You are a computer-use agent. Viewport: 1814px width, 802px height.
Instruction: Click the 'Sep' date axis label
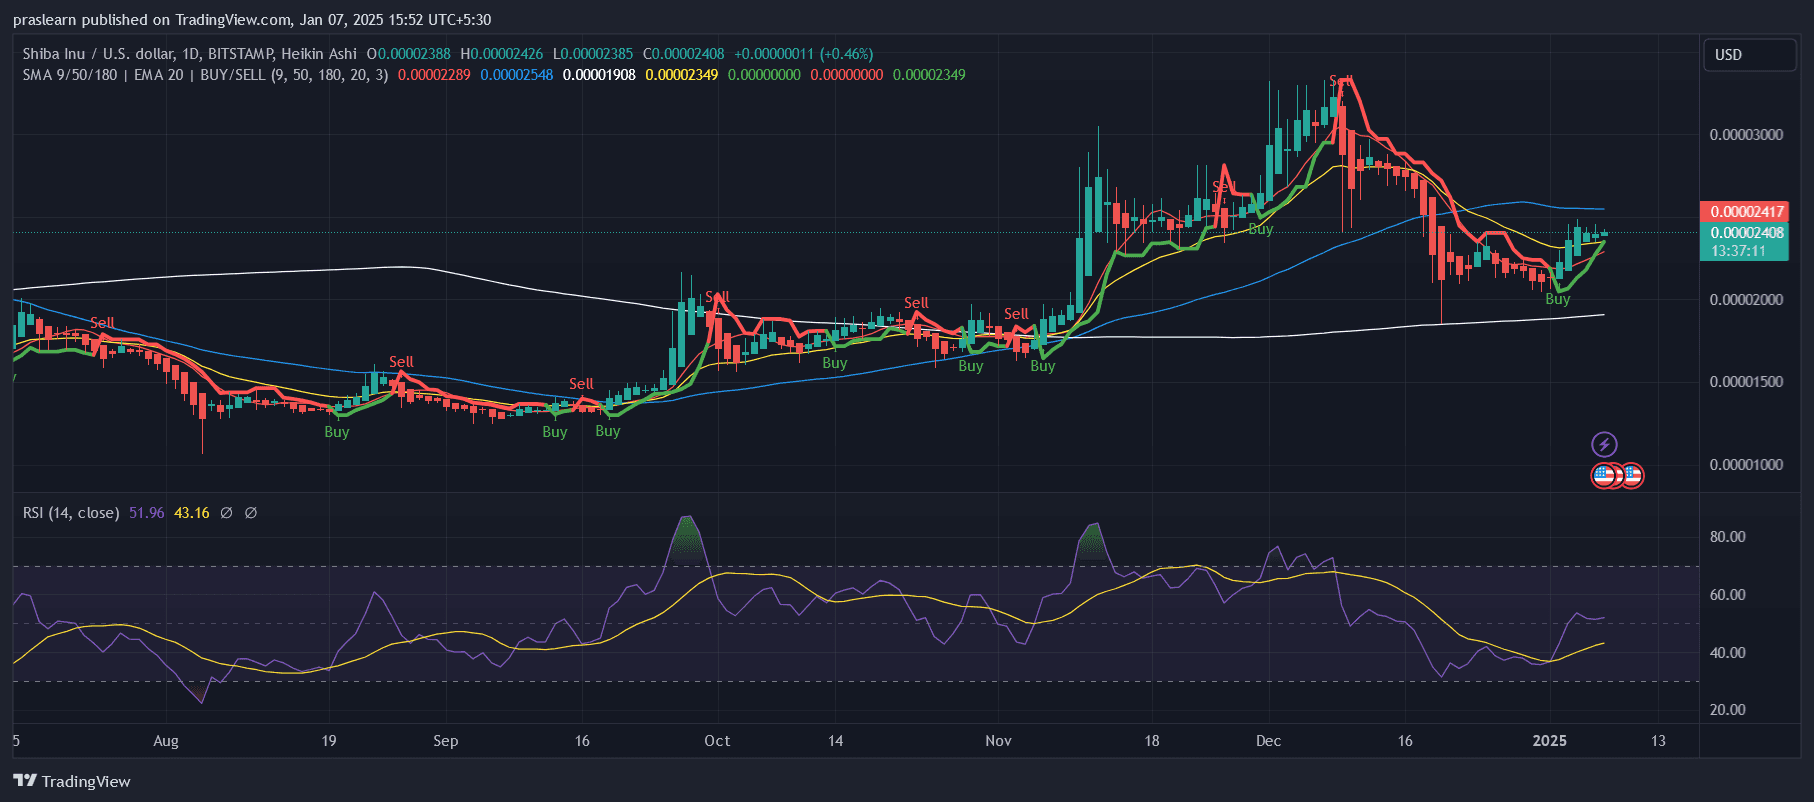coord(446,741)
